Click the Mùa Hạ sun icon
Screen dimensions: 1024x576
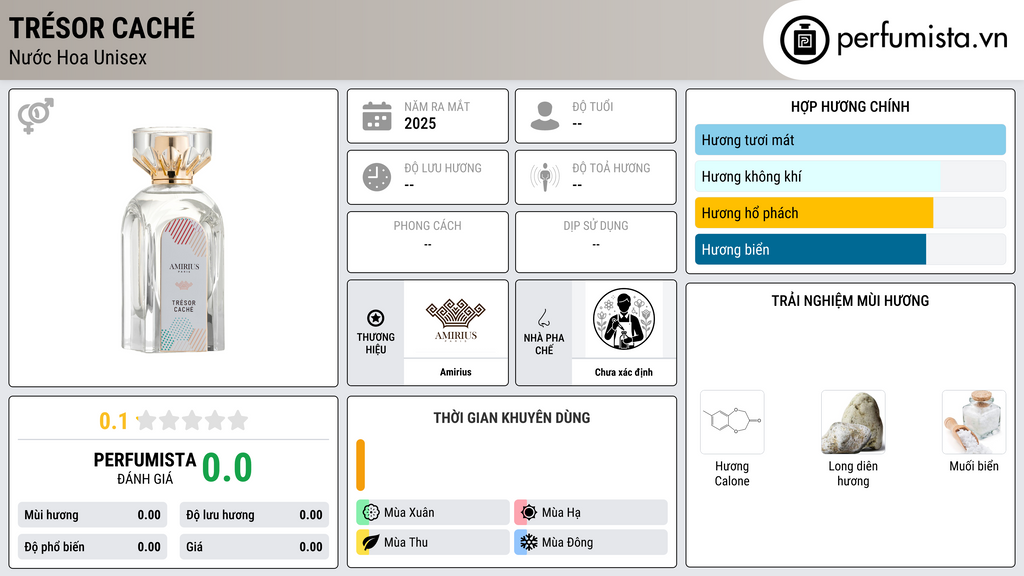(529, 513)
